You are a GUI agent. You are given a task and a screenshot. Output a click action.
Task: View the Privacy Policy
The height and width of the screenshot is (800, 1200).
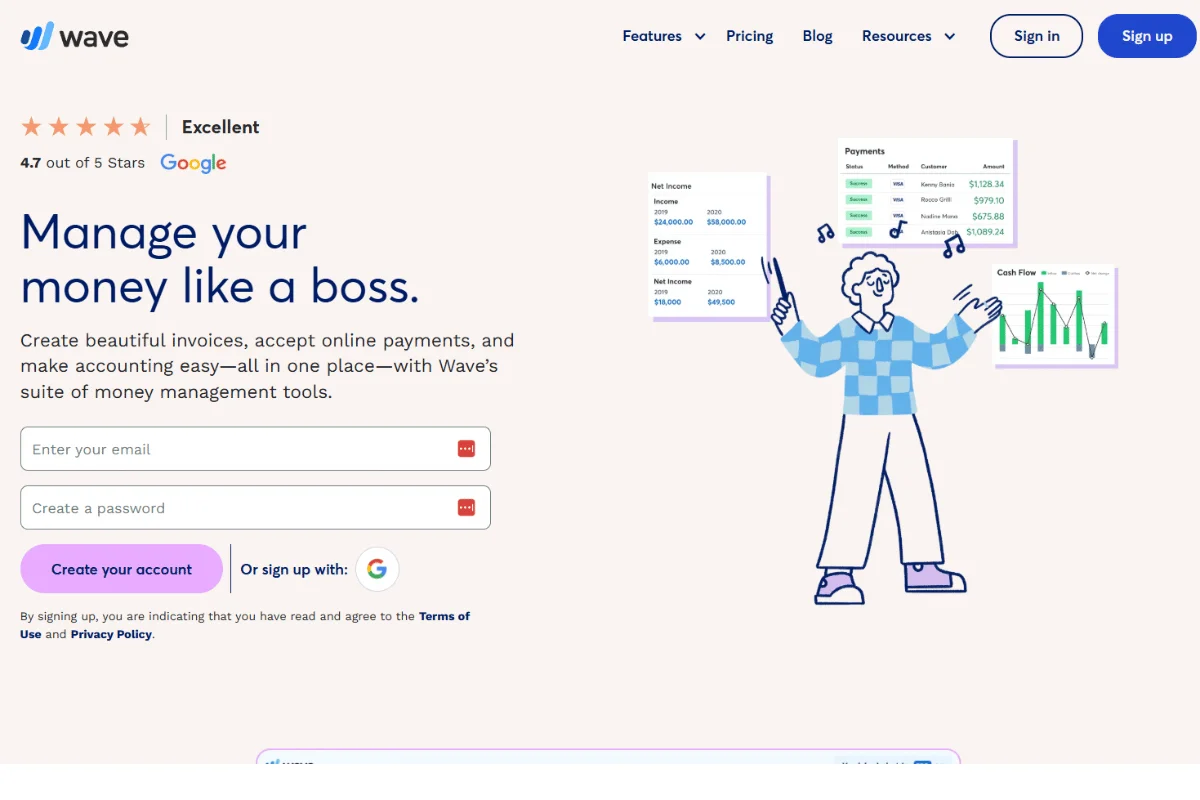pos(111,633)
